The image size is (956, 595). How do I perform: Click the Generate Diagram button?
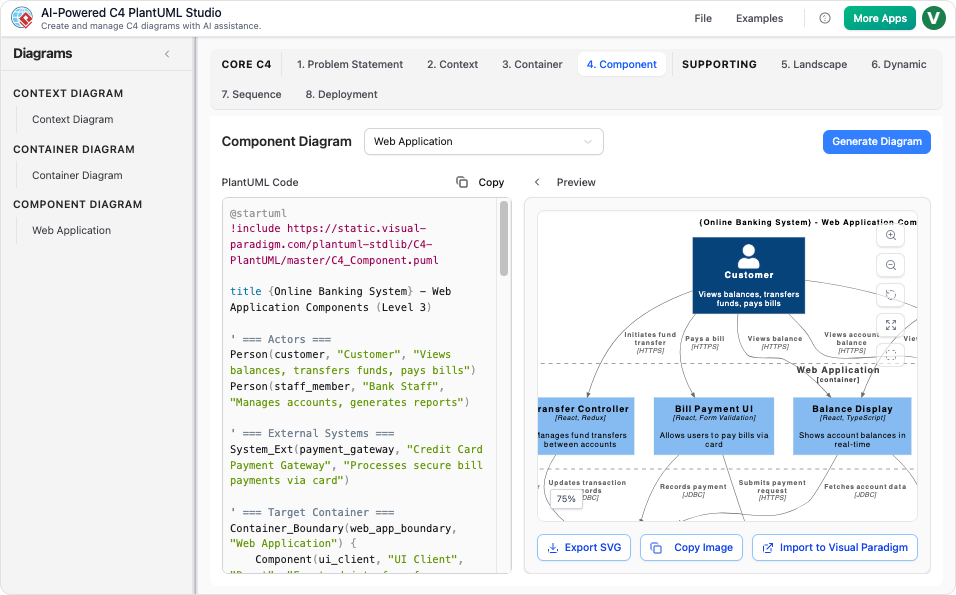tap(877, 141)
